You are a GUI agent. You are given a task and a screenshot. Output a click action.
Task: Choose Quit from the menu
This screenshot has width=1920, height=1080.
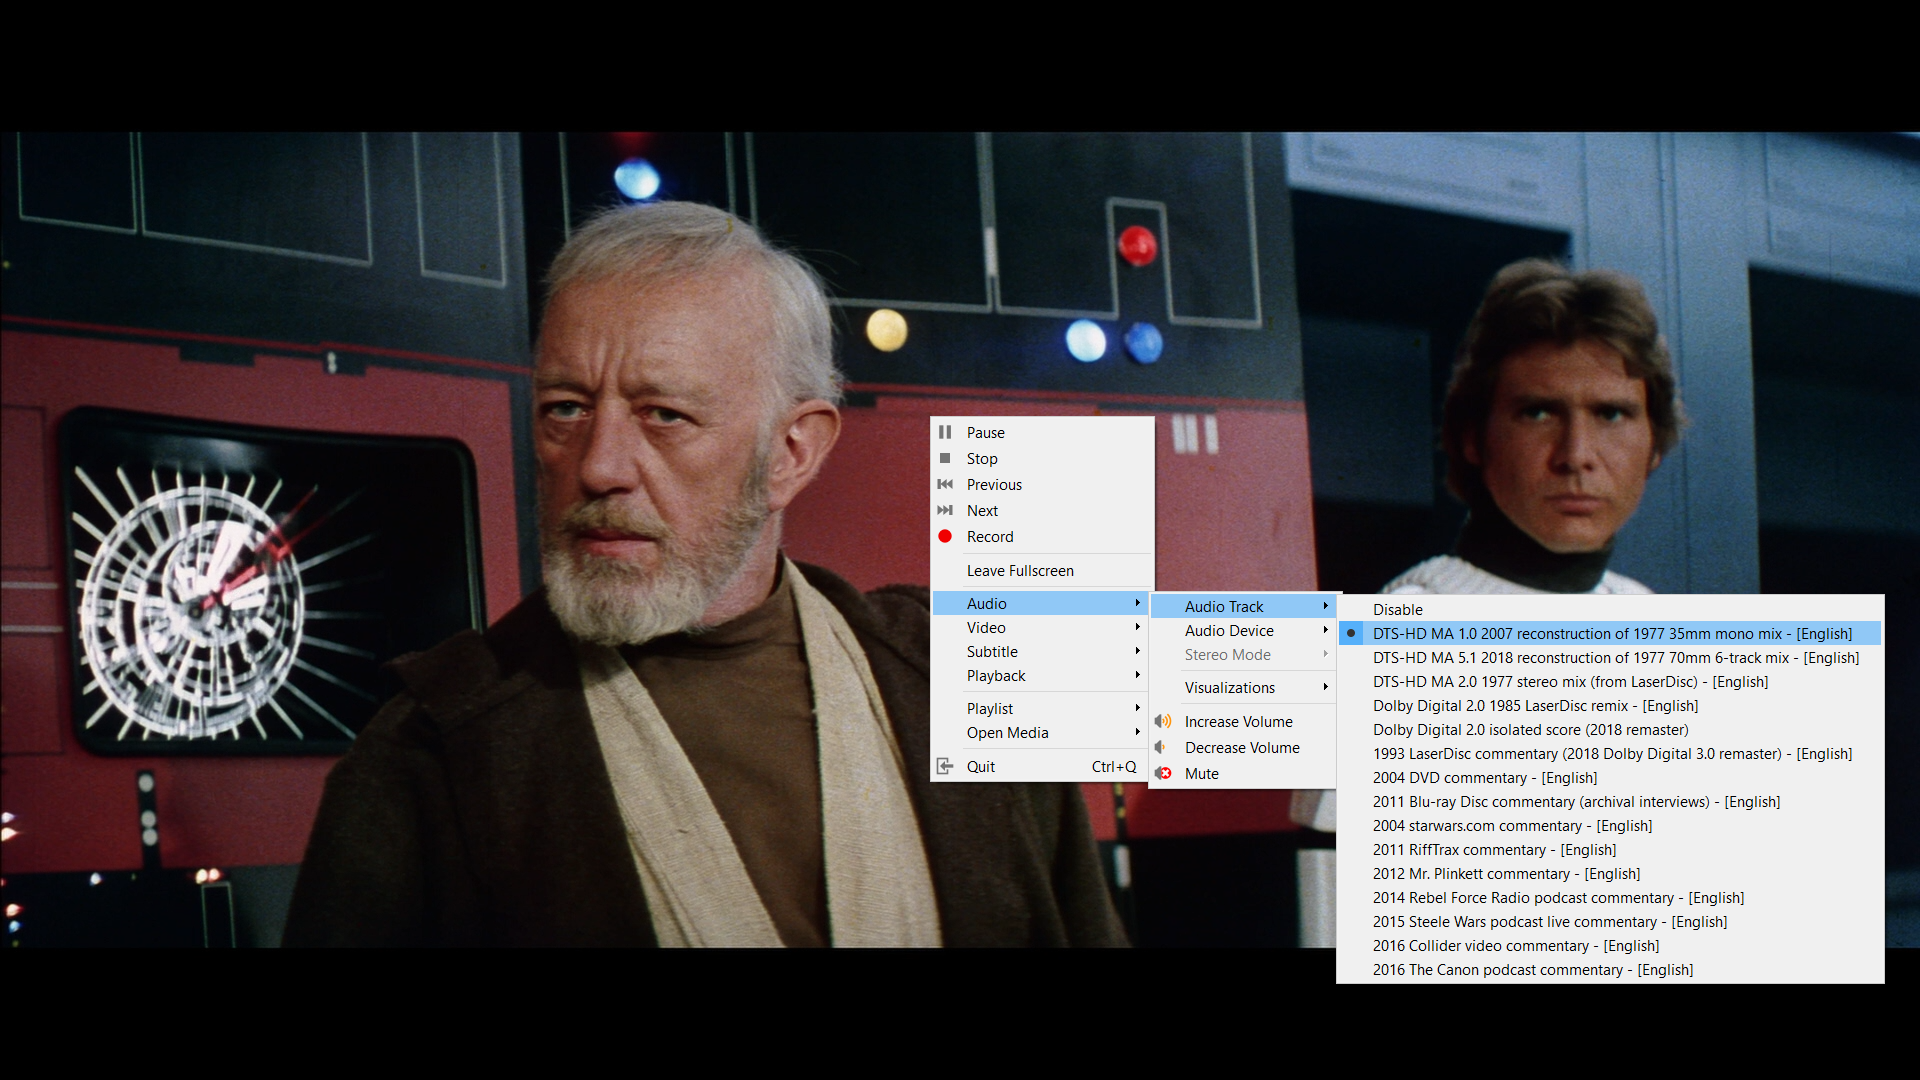point(1042,766)
